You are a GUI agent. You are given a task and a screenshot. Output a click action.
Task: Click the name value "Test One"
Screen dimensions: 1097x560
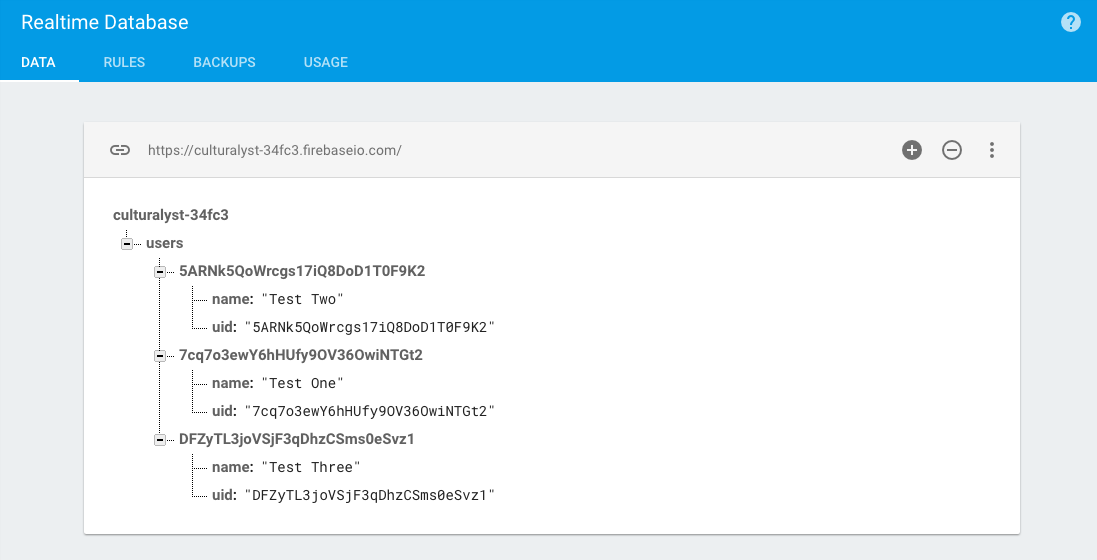coord(302,383)
